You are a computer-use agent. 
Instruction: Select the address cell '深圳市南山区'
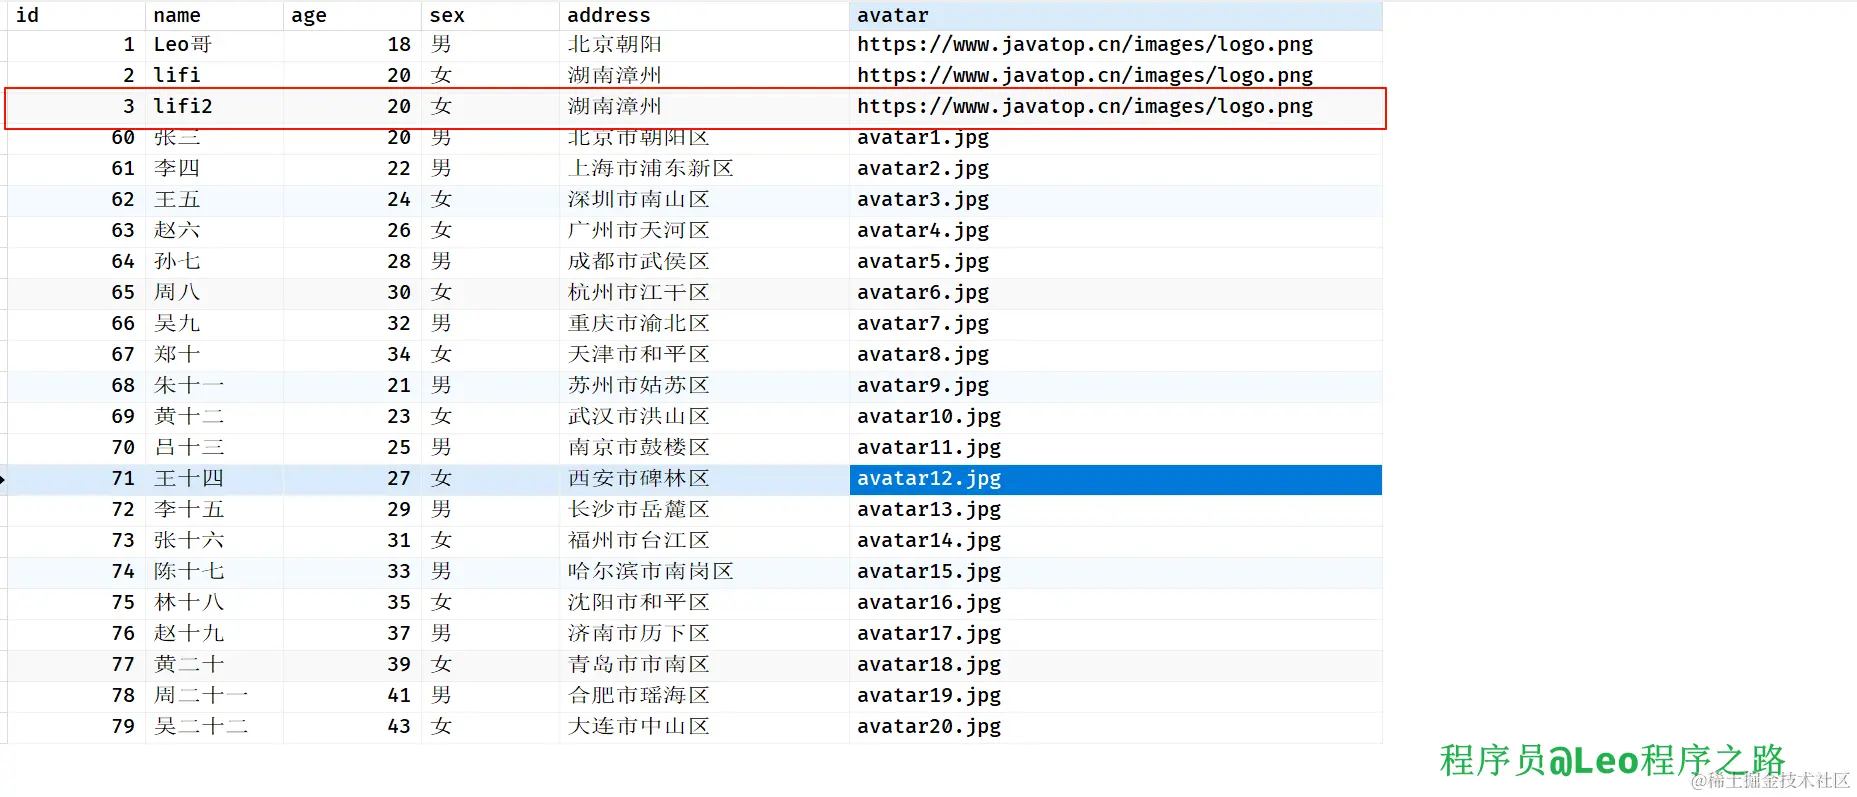click(x=704, y=200)
